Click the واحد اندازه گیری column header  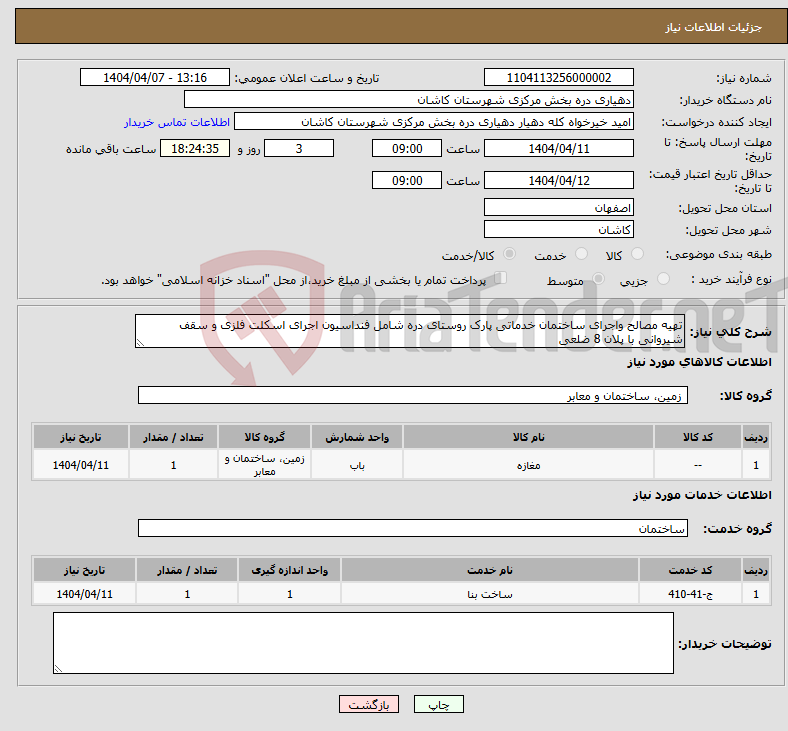coord(289,570)
